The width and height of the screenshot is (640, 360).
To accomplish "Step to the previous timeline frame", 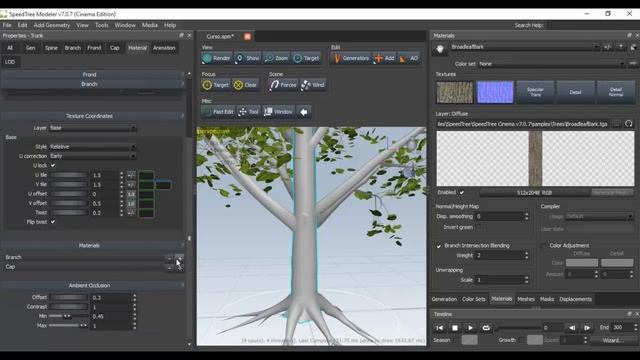I will [572, 328].
